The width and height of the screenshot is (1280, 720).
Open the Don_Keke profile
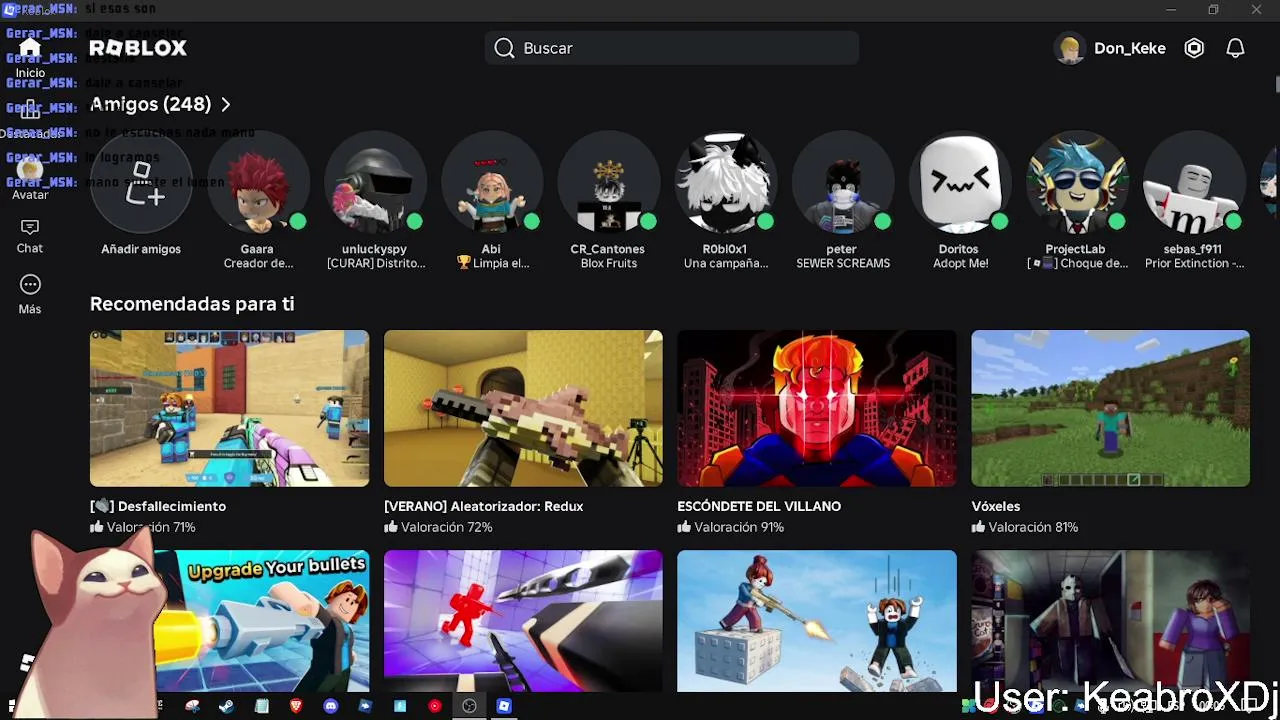pos(1111,48)
